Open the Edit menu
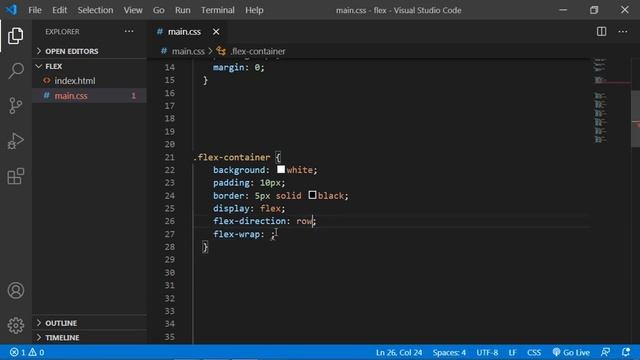 [x=60, y=10]
